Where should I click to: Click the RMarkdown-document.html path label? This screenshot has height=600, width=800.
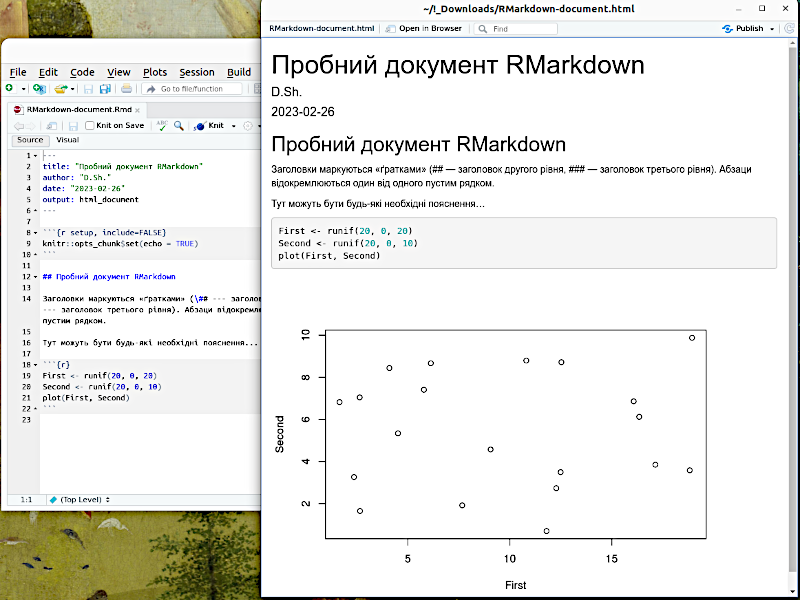coord(321,29)
